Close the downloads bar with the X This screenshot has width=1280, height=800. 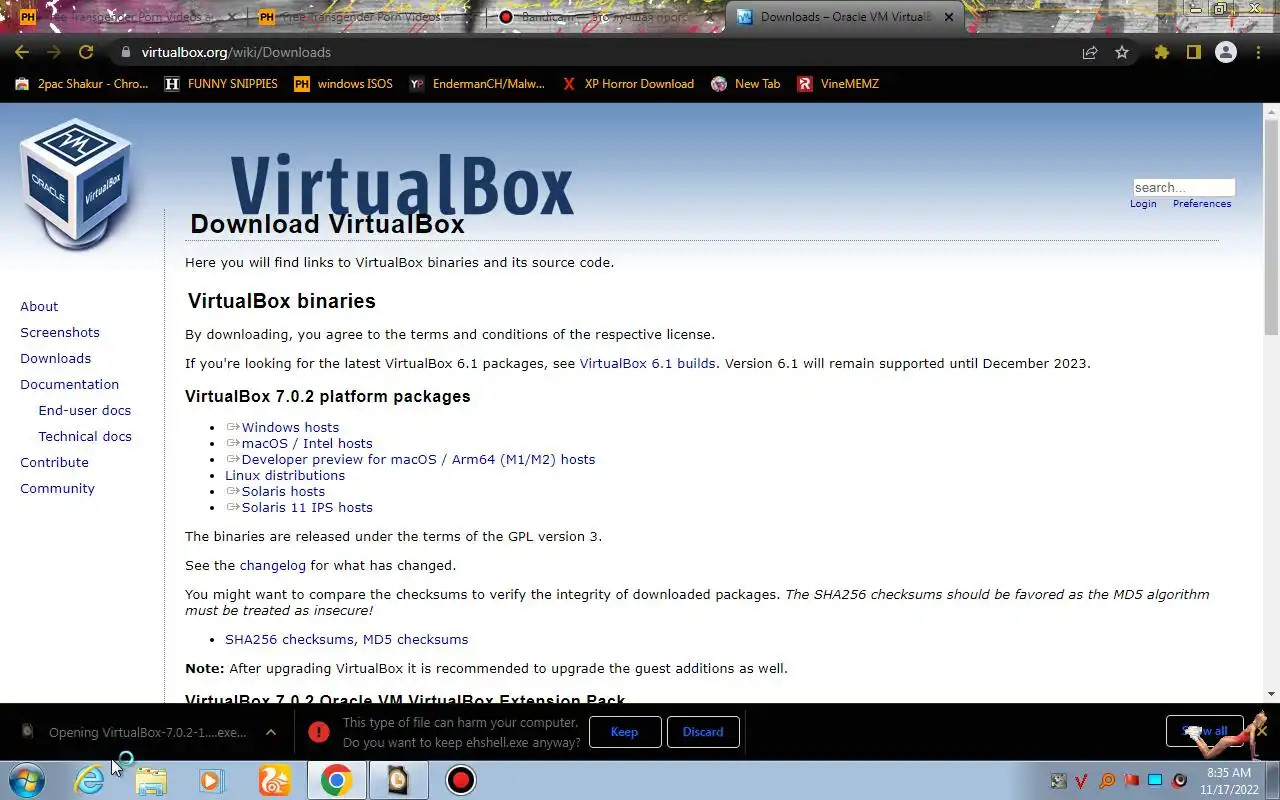[1262, 731]
